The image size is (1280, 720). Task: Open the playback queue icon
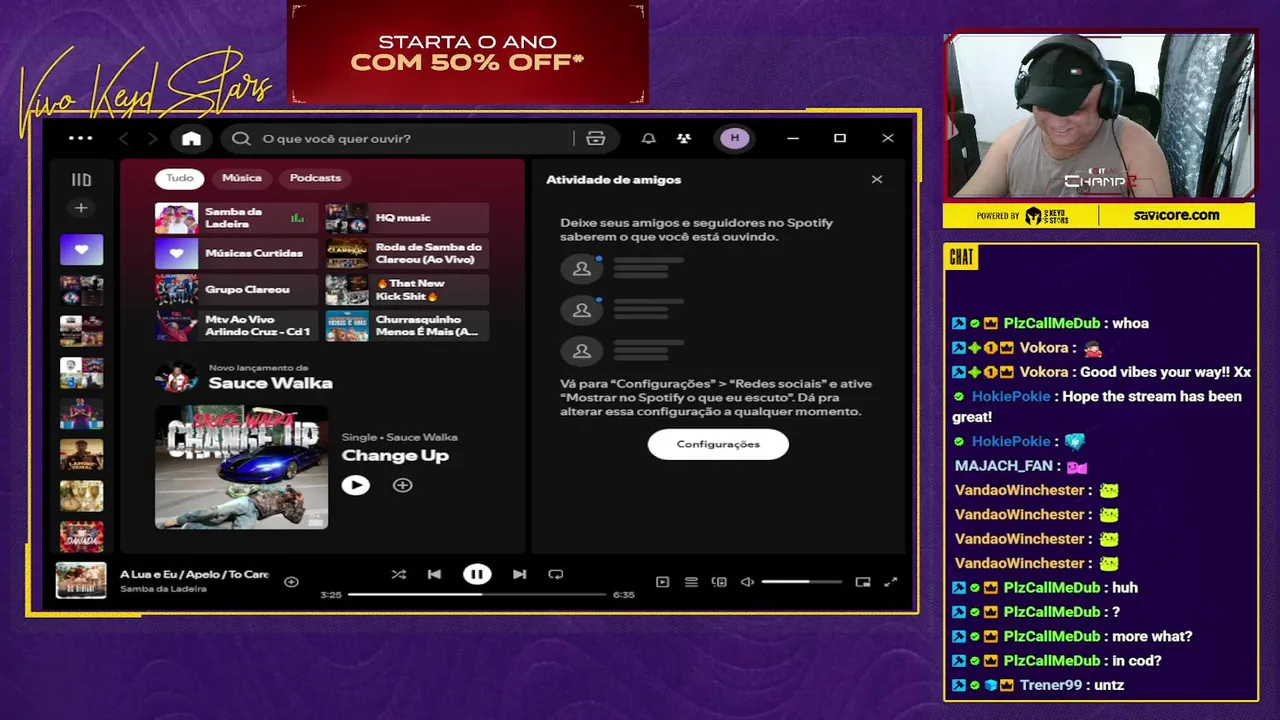coord(691,582)
